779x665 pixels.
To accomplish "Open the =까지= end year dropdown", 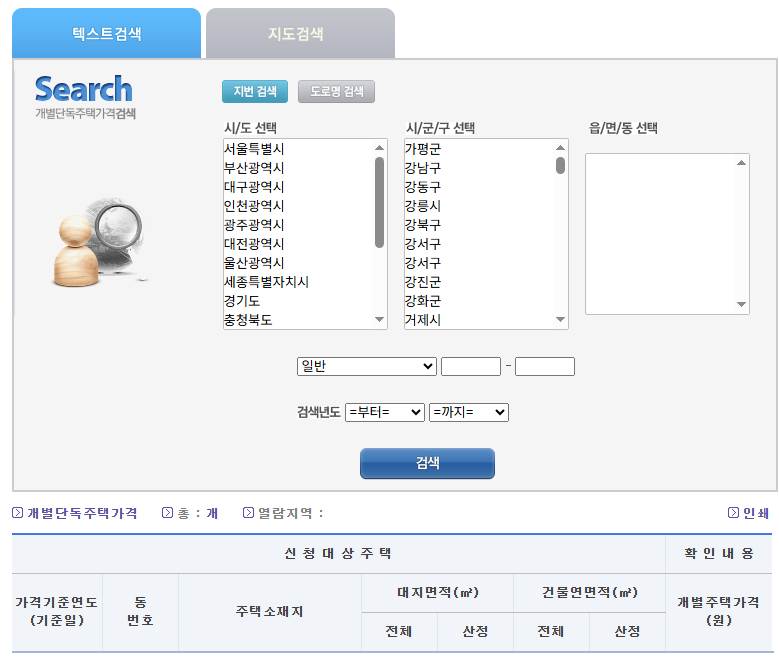I will (468, 412).
